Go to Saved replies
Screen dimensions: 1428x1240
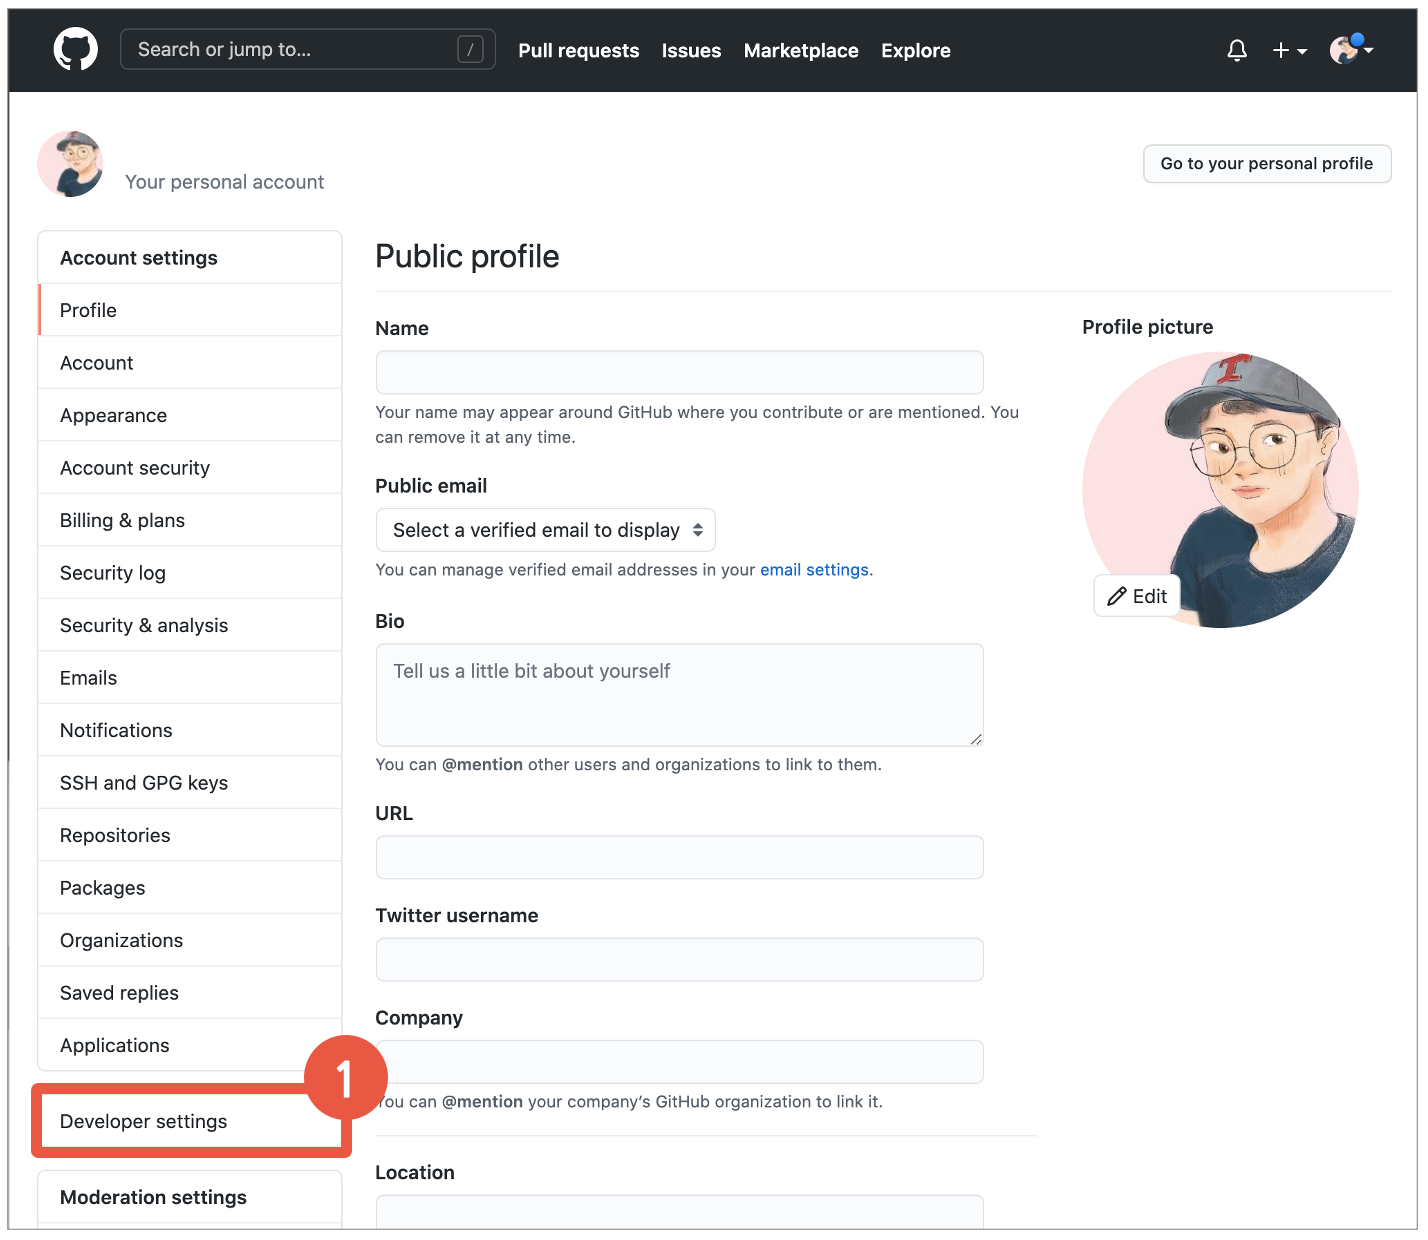pos(190,993)
